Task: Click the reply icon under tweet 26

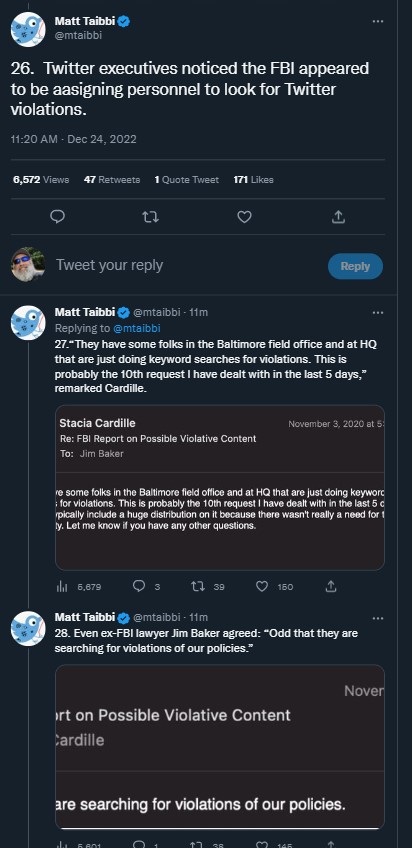Action: [x=57, y=217]
